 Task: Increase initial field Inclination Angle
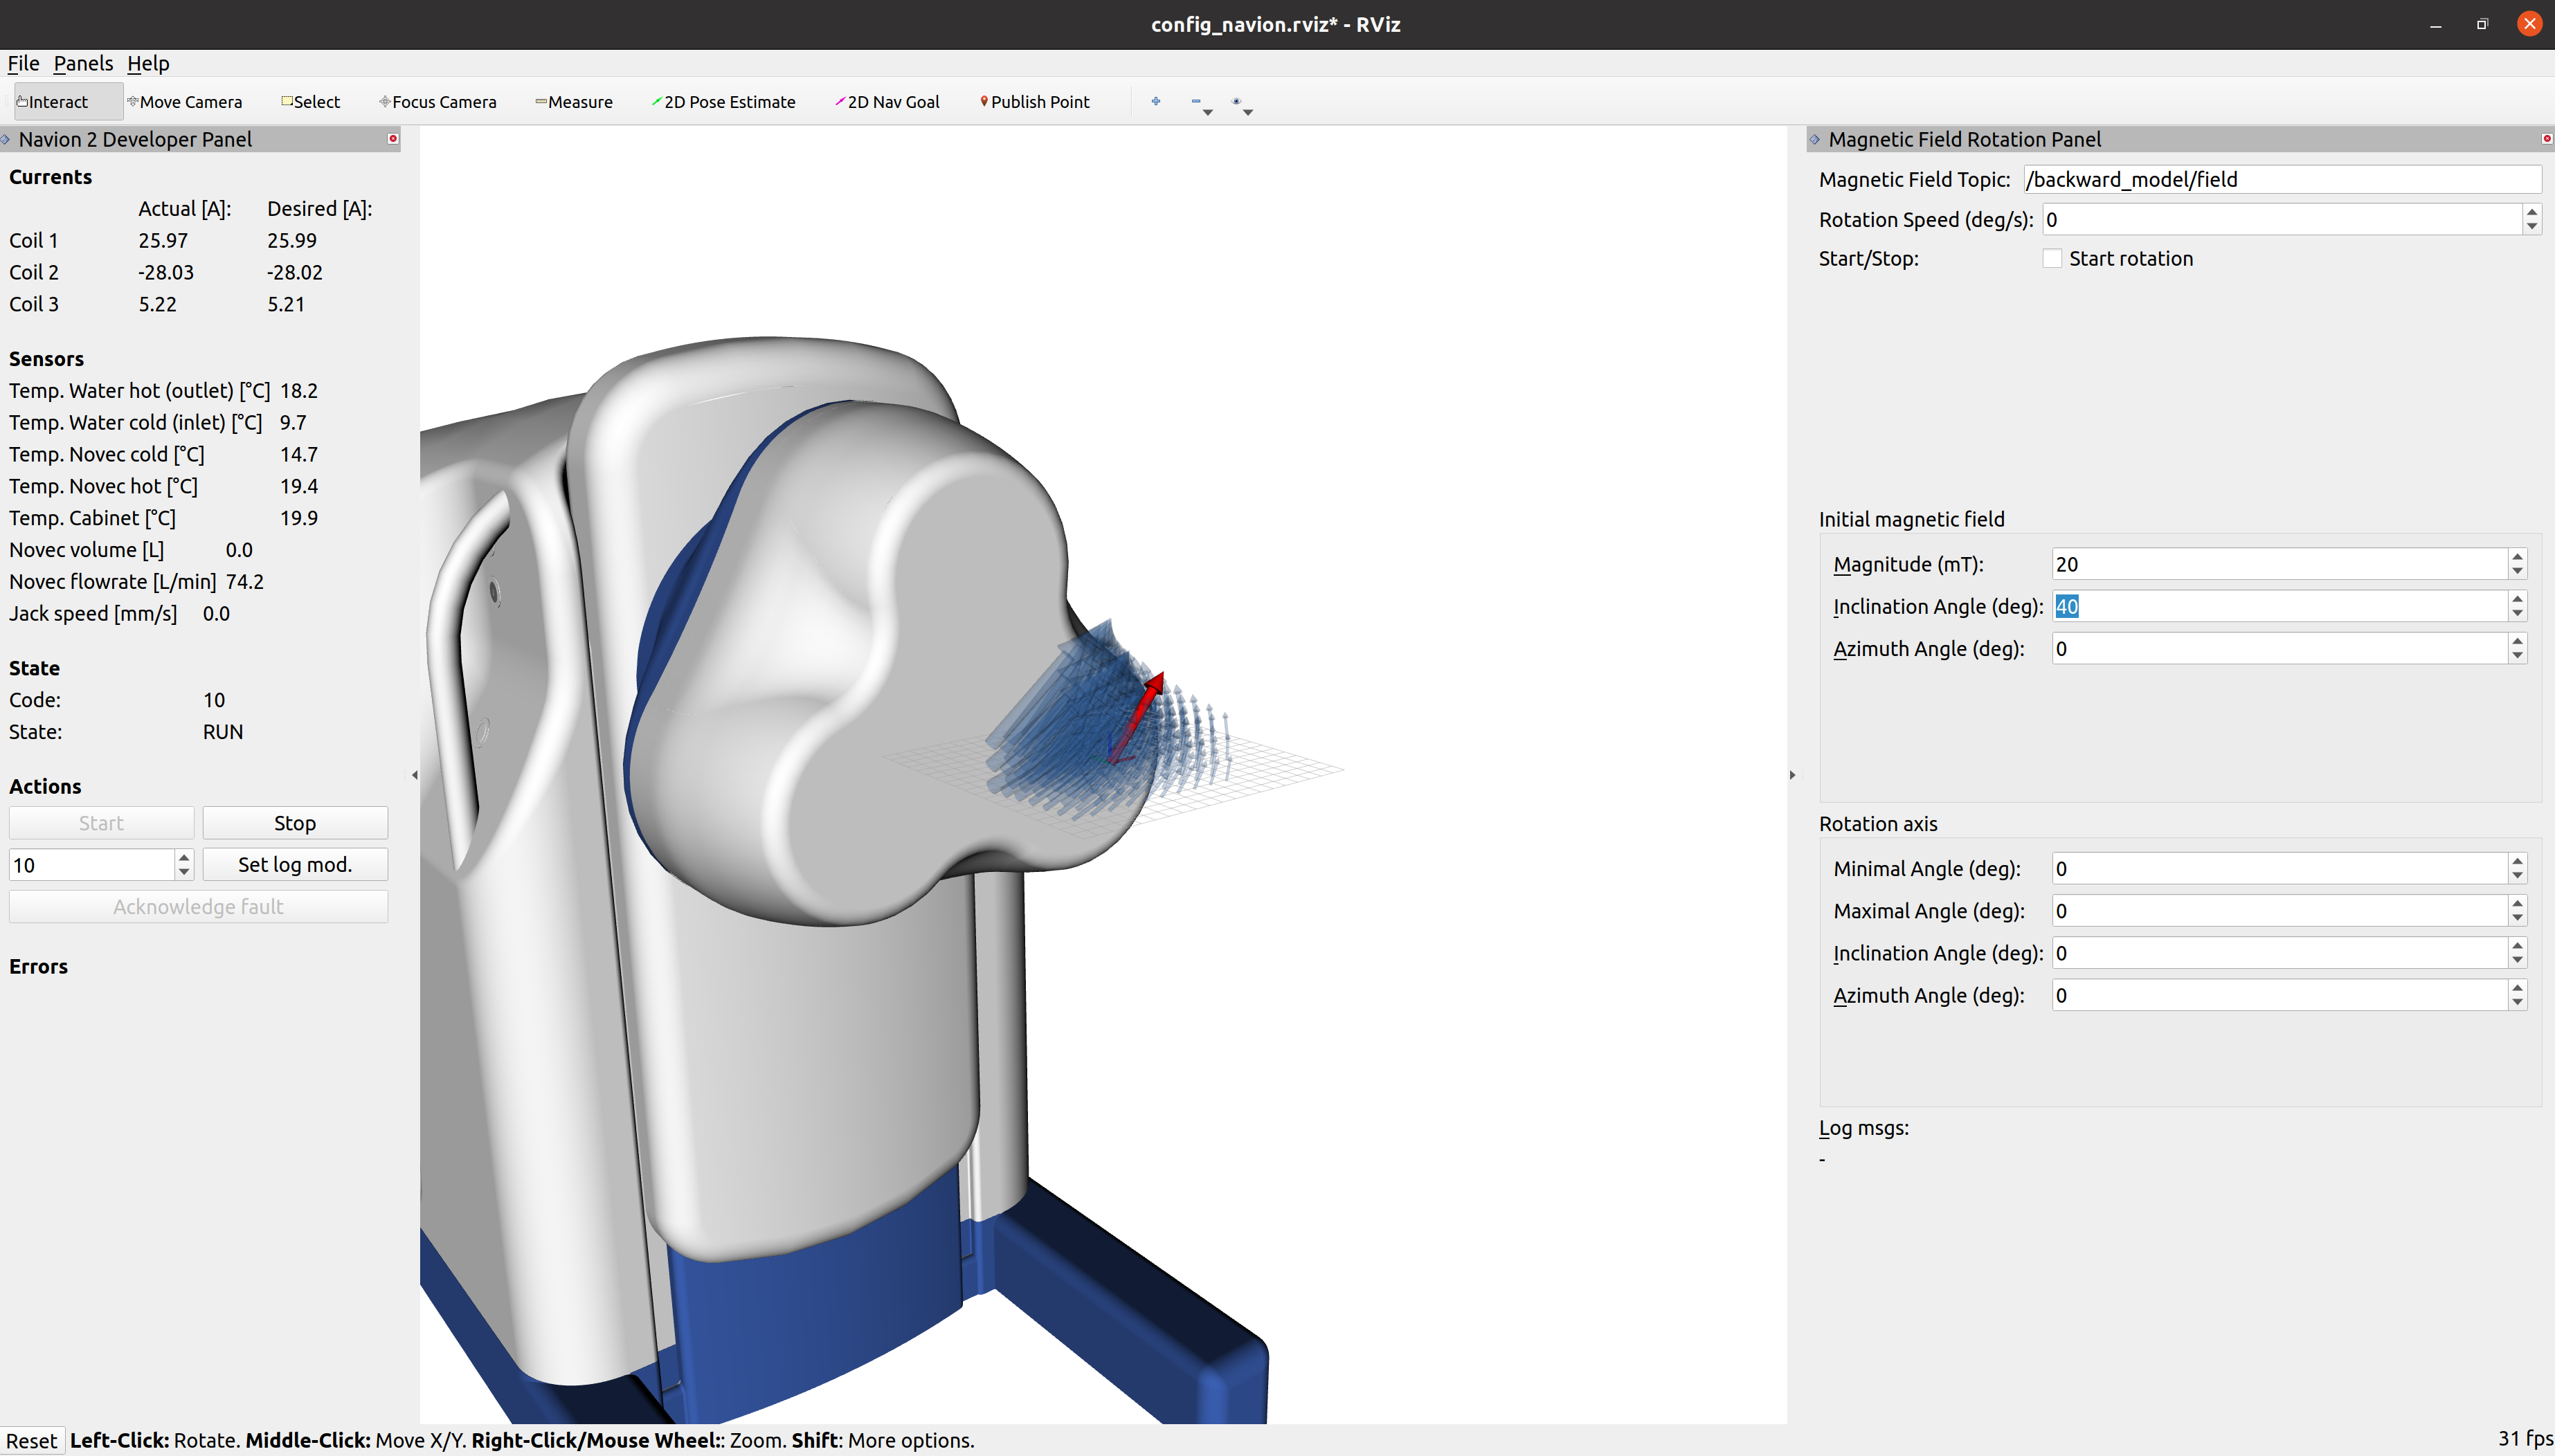point(2517,598)
